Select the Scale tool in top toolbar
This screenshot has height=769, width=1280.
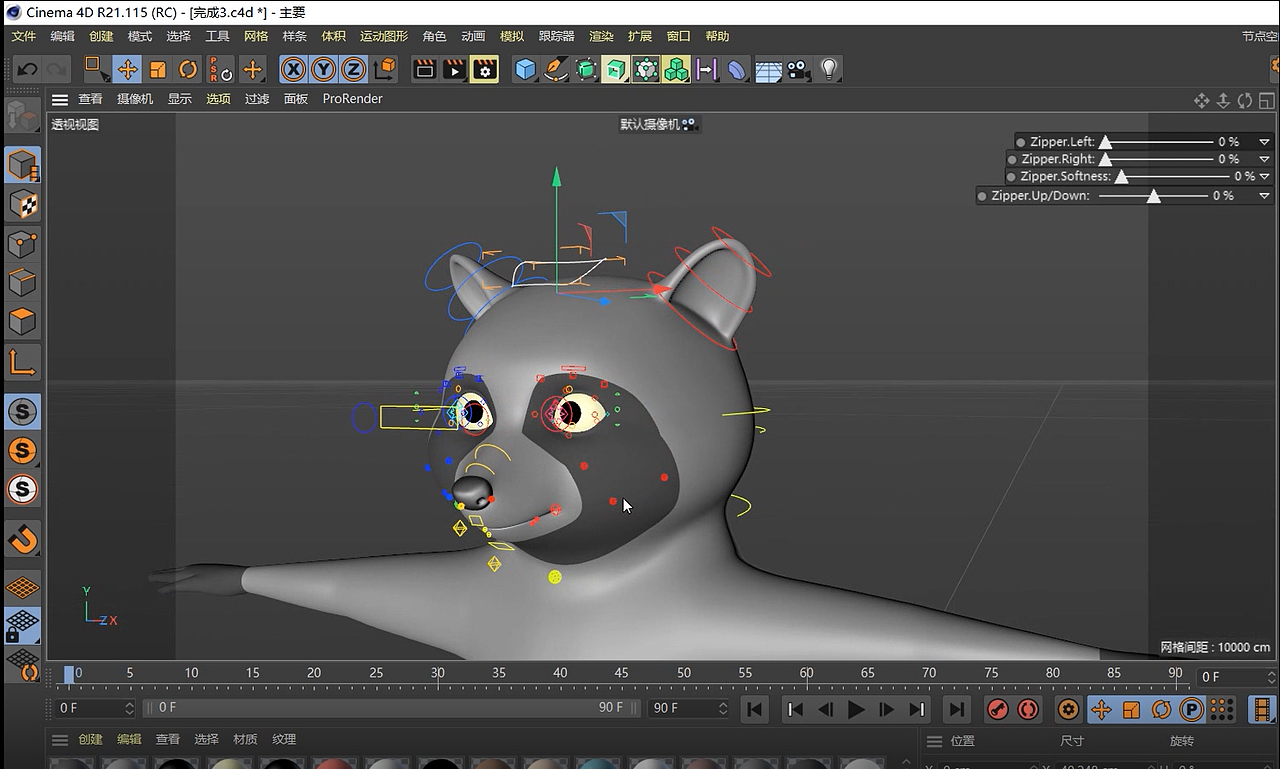[158, 69]
